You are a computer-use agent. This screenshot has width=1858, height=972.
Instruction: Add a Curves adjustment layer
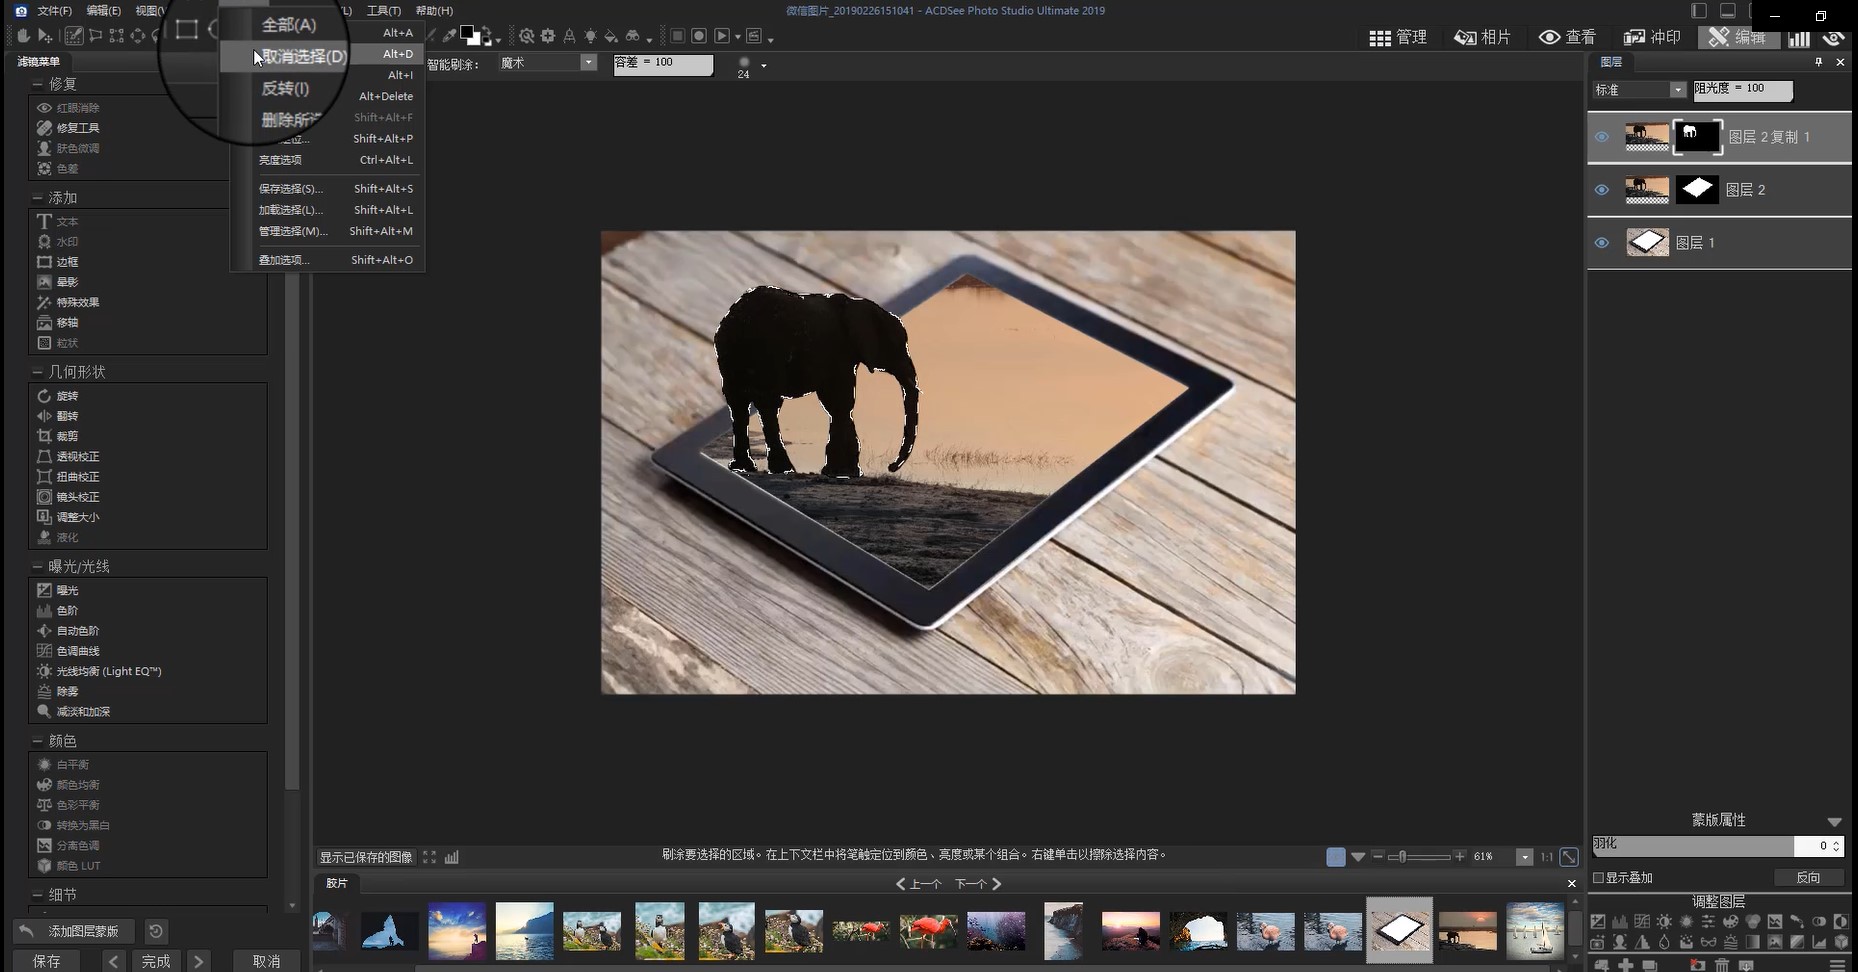pos(1642,921)
